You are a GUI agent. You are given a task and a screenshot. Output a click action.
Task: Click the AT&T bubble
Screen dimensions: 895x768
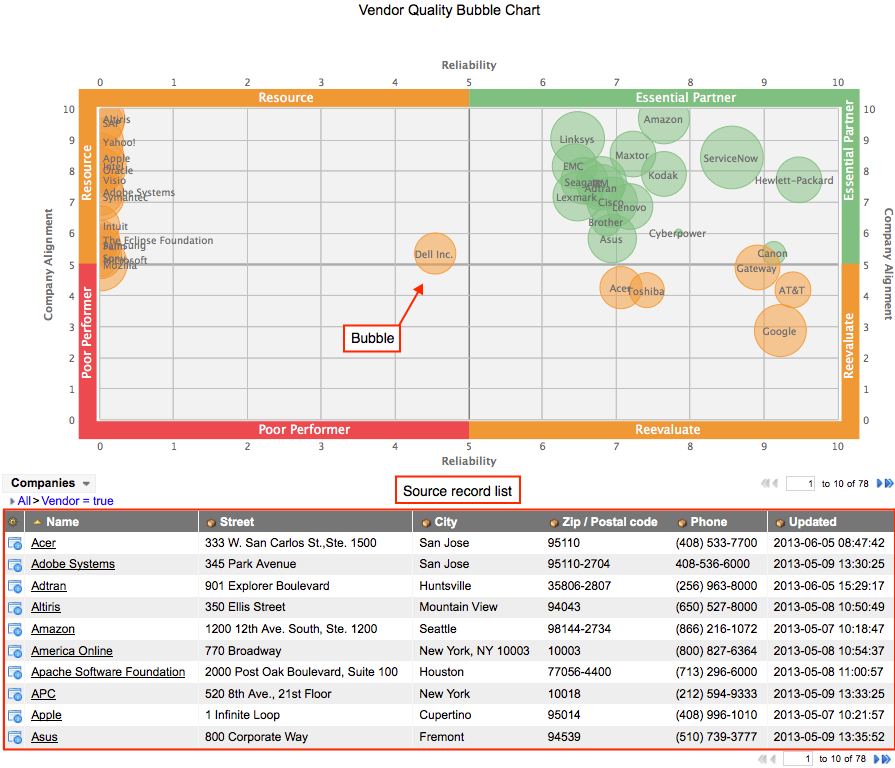click(x=792, y=290)
